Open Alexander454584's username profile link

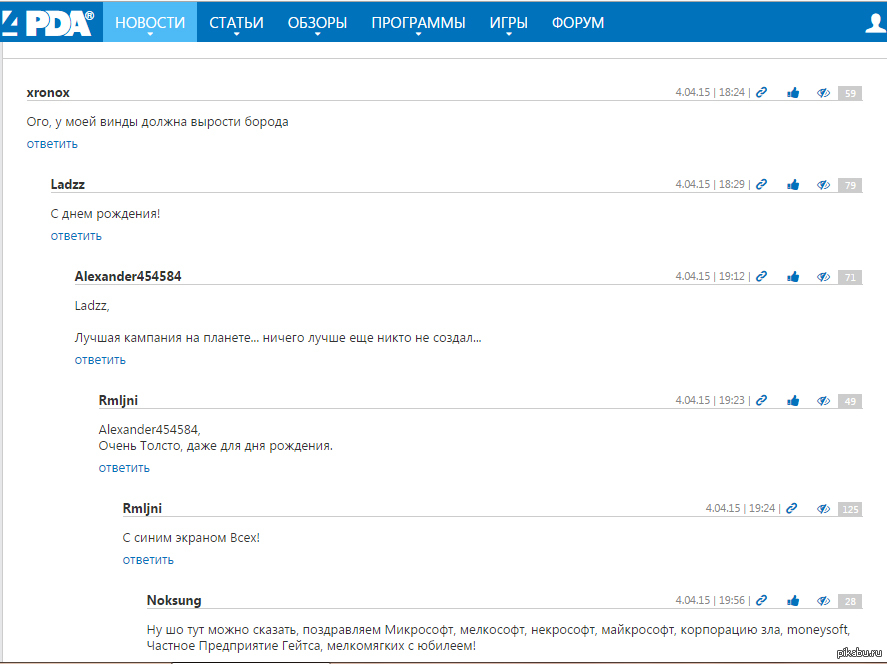click(x=128, y=276)
